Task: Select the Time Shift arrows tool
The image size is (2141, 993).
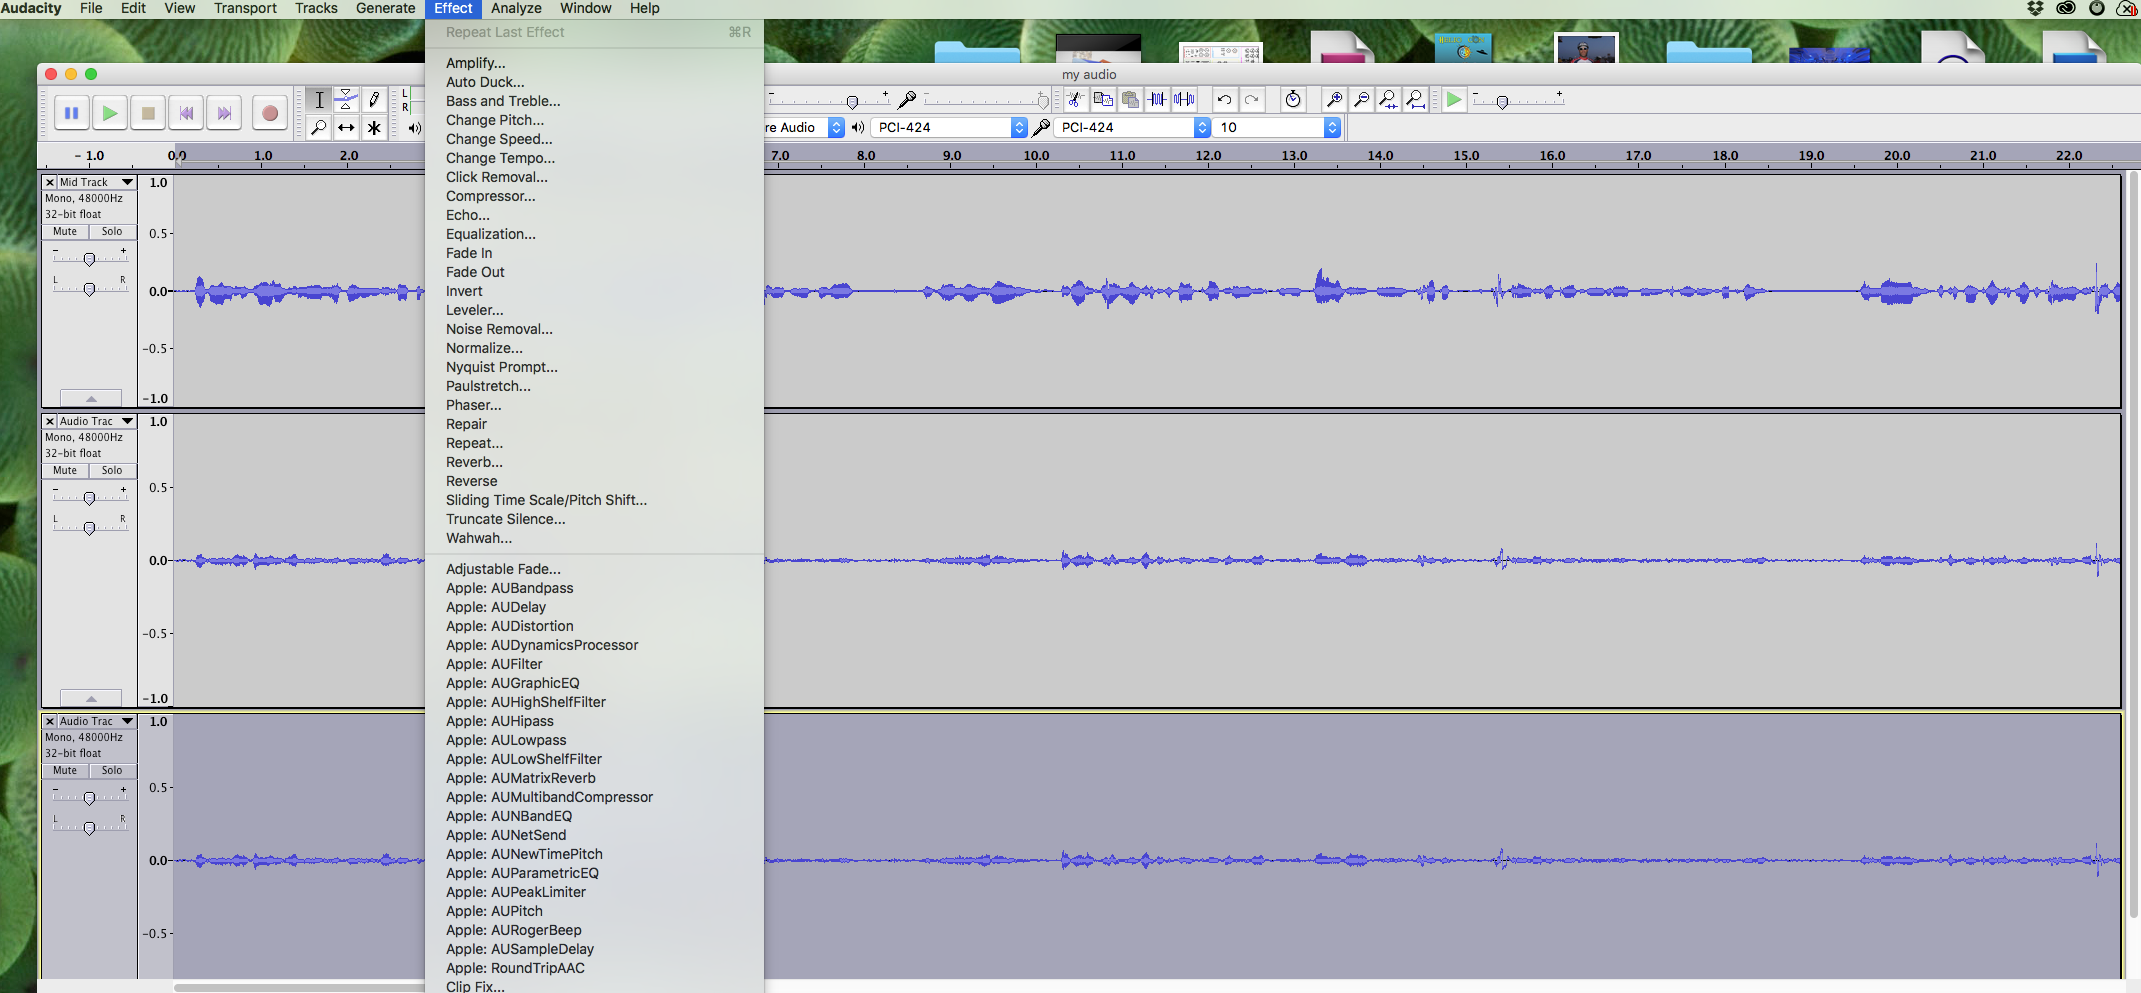Action: click(346, 127)
